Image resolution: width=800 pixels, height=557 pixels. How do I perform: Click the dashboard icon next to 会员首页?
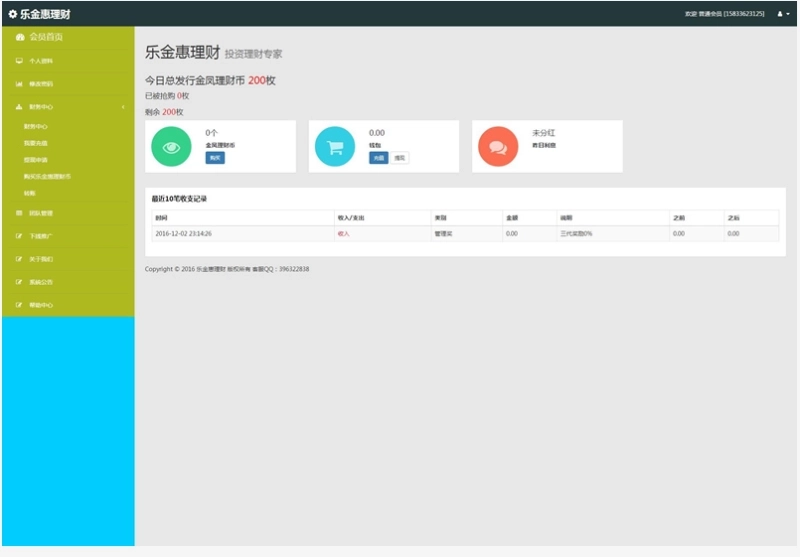(20, 37)
